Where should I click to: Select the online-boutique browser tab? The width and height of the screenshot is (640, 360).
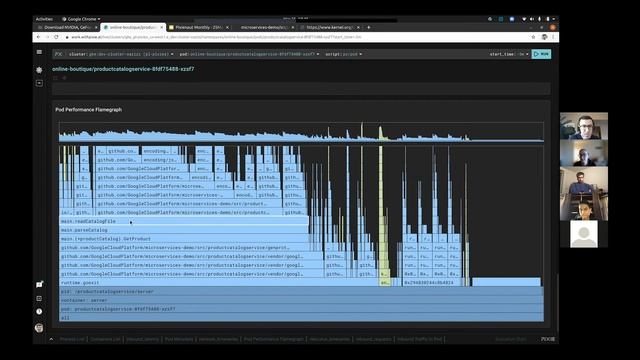(x=132, y=27)
